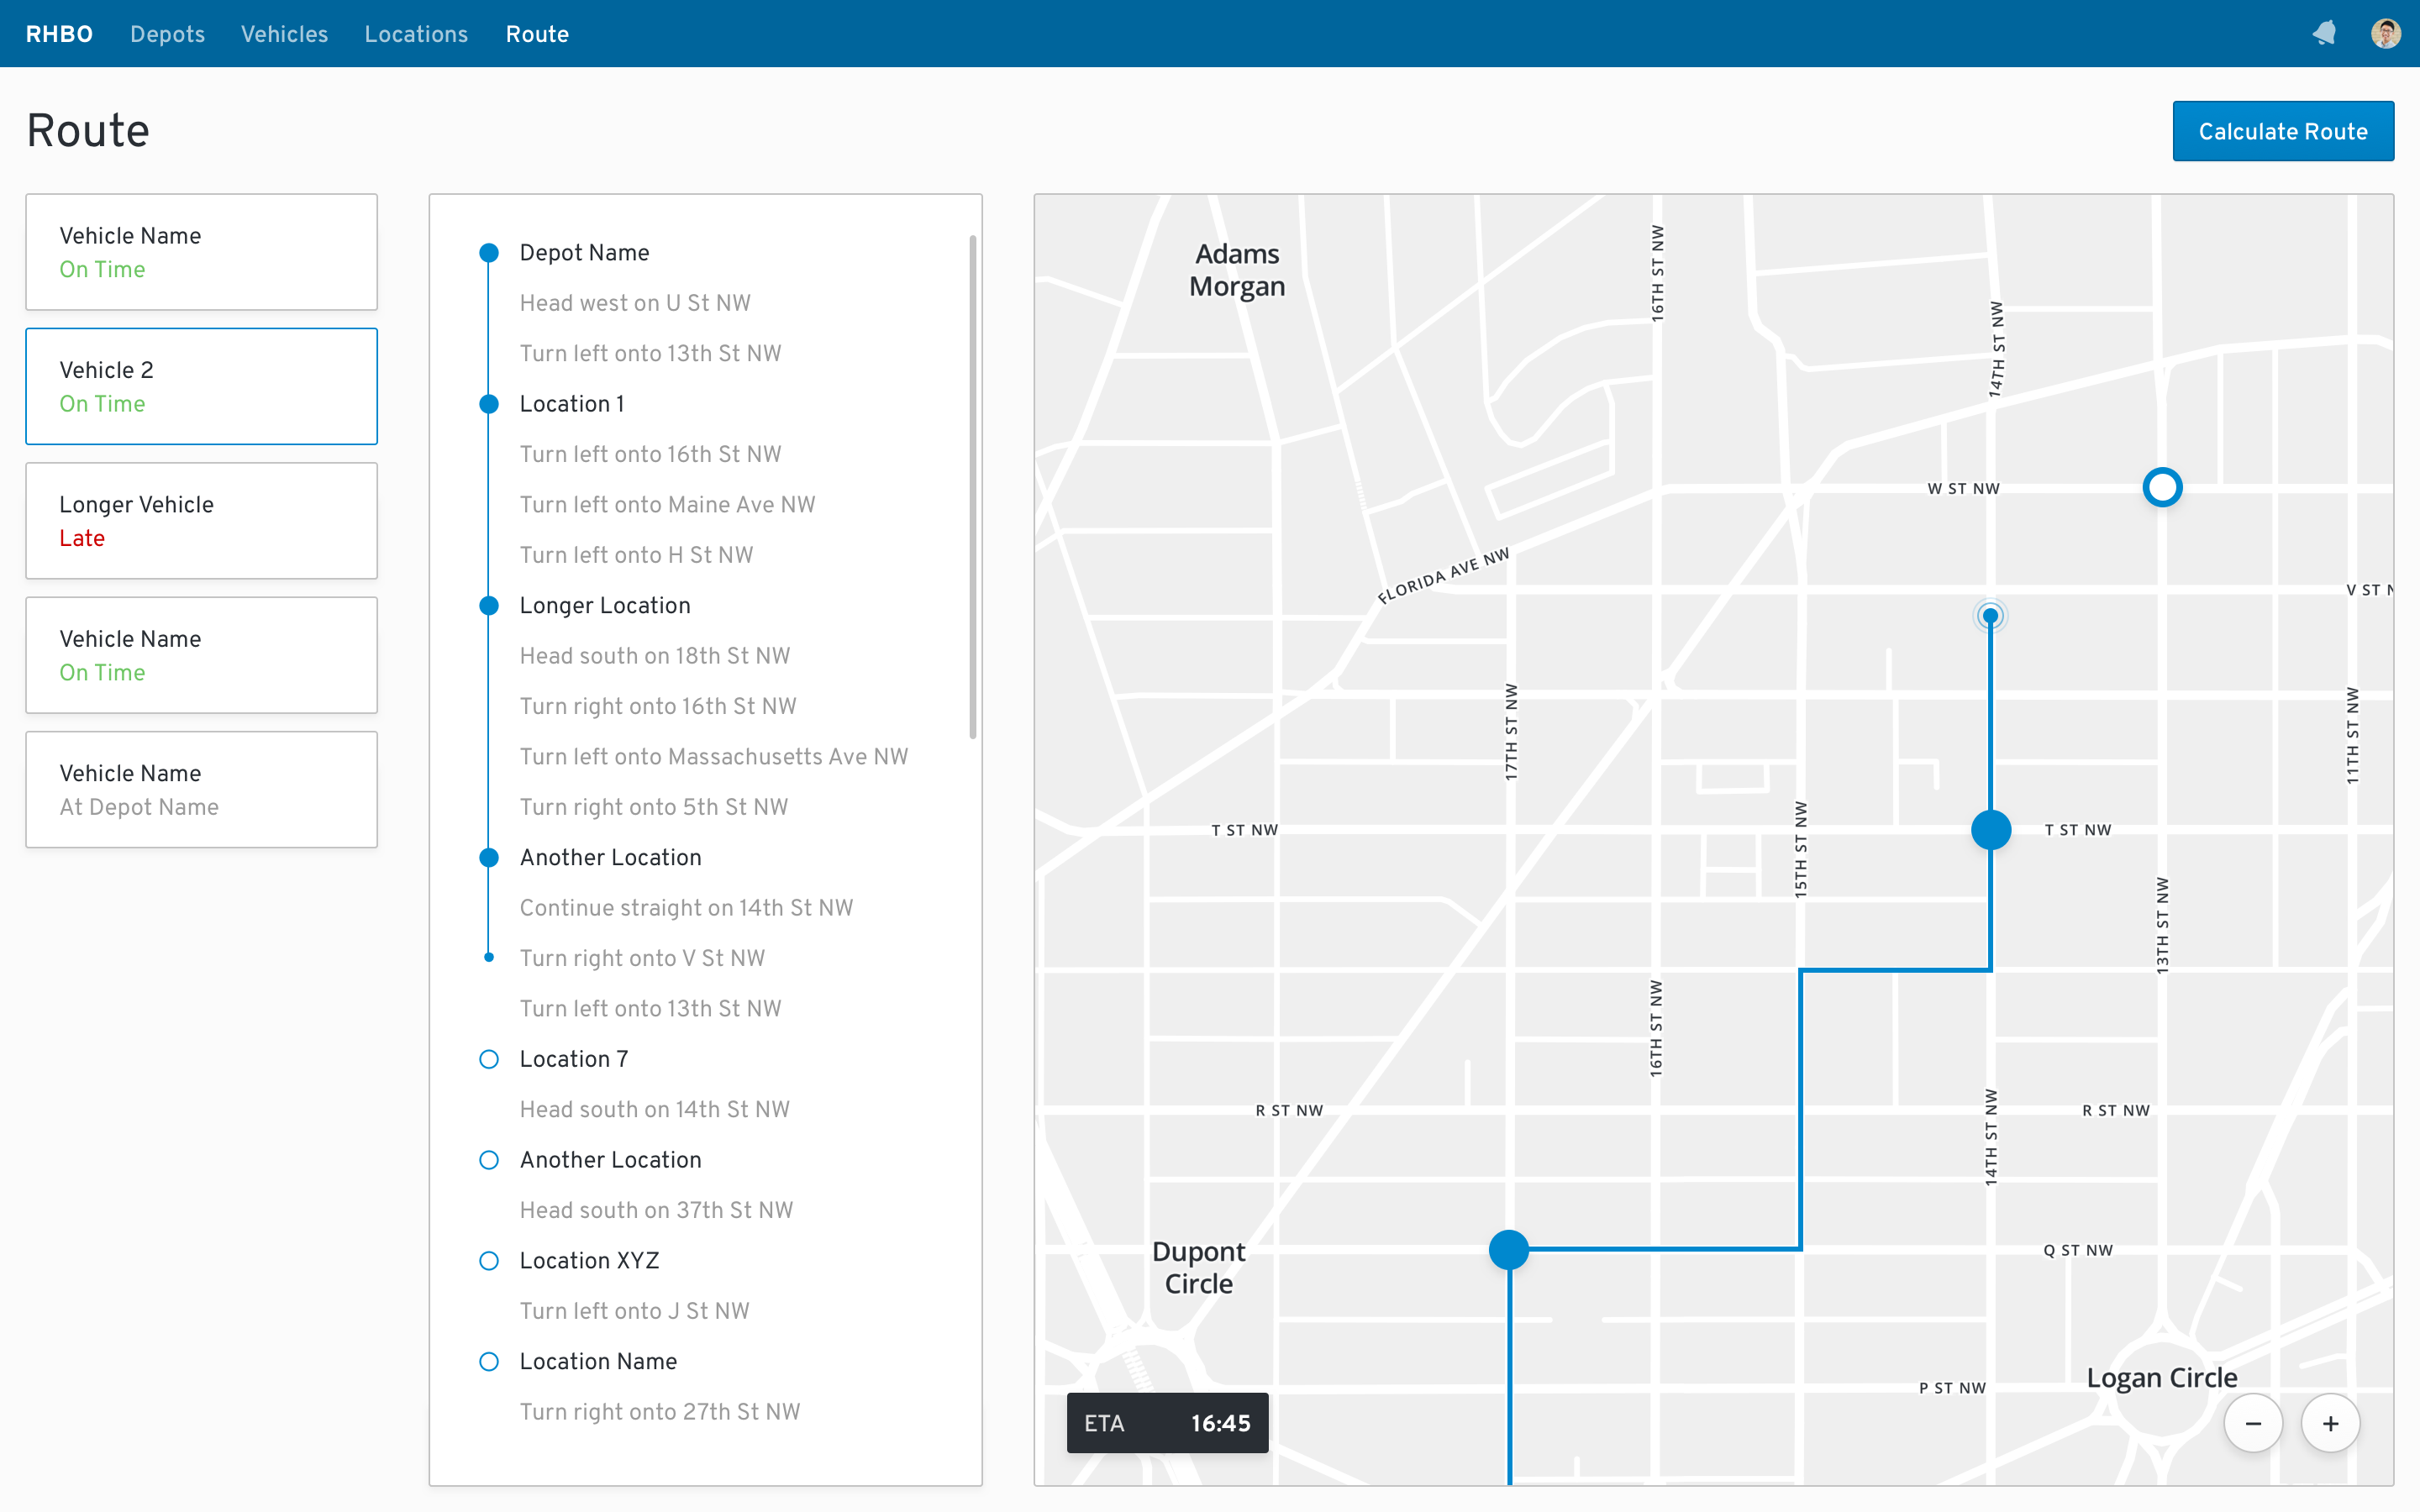This screenshot has height=1512, width=2420.
Task: Expand the Location 7 route directions
Action: coord(573,1058)
